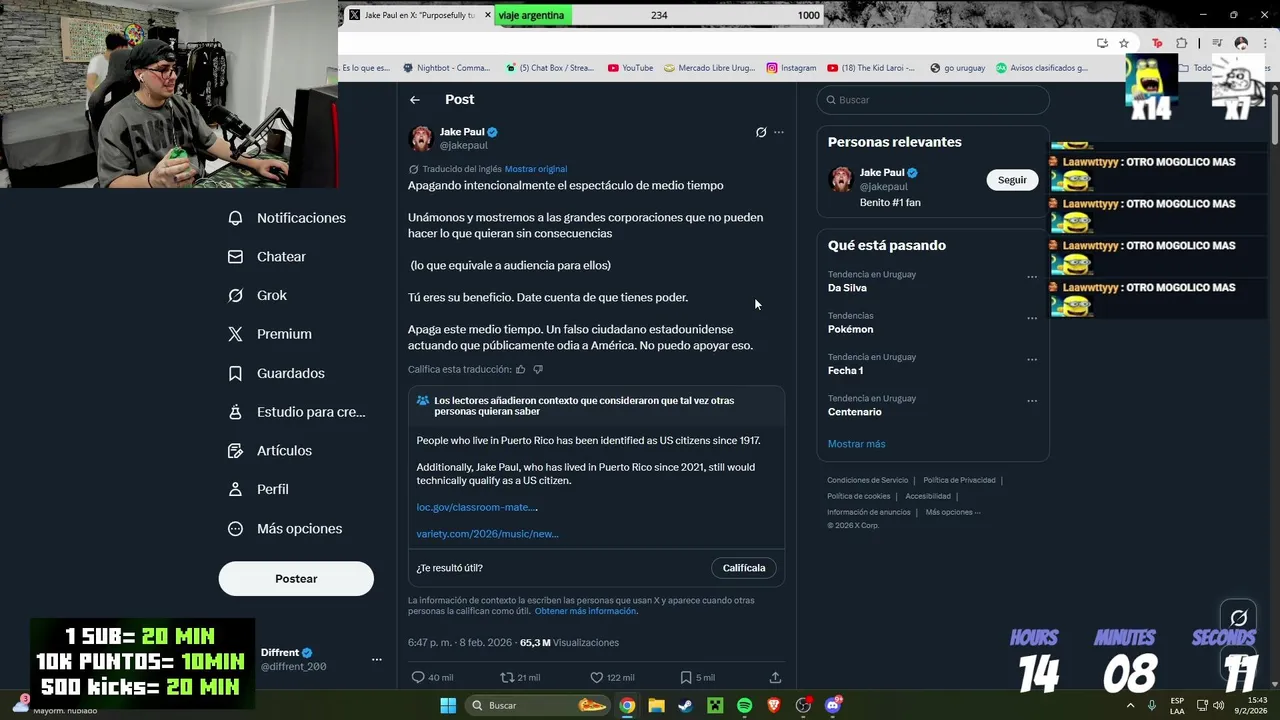Open Política de Privacidad footer link
This screenshot has width=1280, height=720.
tap(959, 480)
